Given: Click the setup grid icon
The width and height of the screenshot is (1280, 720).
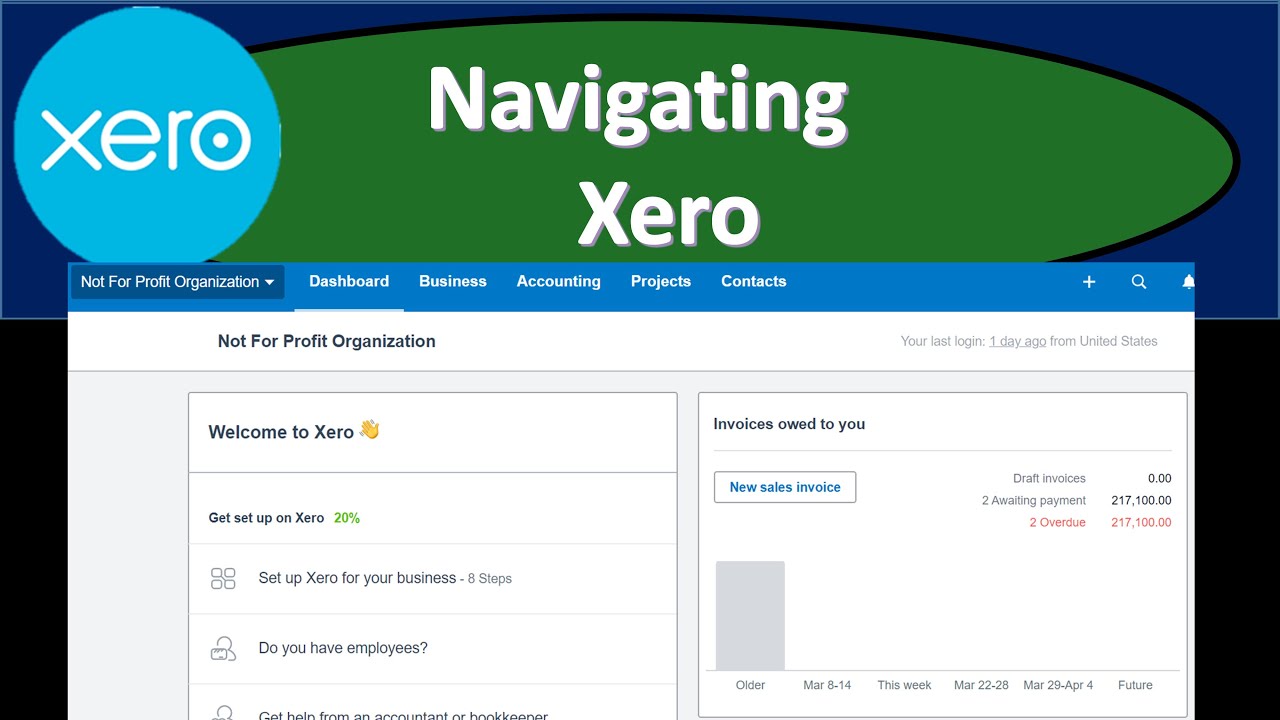Looking at the screenshot, I should point(223,579).
